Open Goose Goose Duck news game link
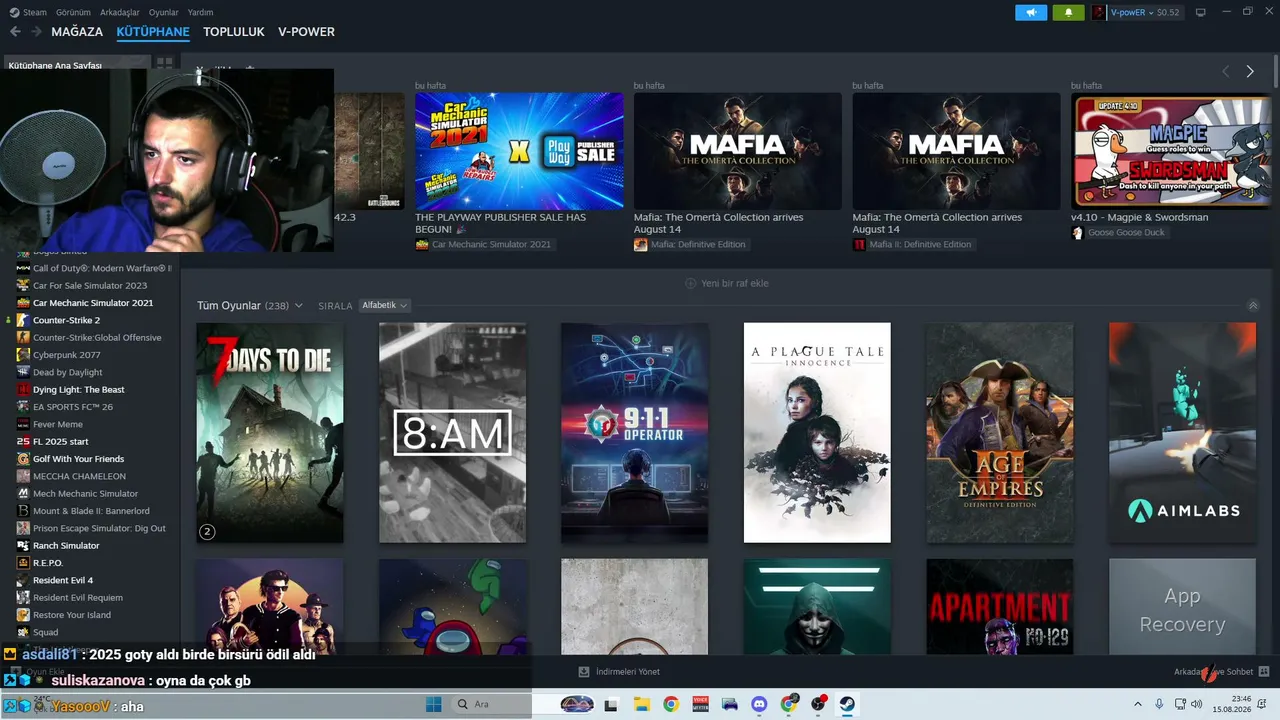This screenshot has height=720, width=1280. tap(1118, 233)
